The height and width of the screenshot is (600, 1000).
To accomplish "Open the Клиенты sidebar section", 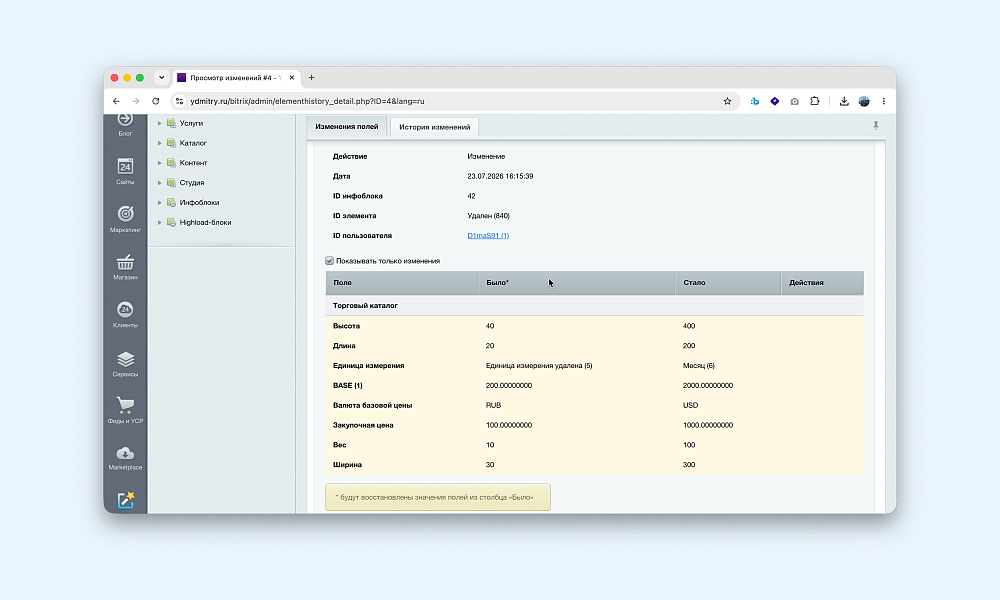I will pyautogui.click(x=125, y=314).
